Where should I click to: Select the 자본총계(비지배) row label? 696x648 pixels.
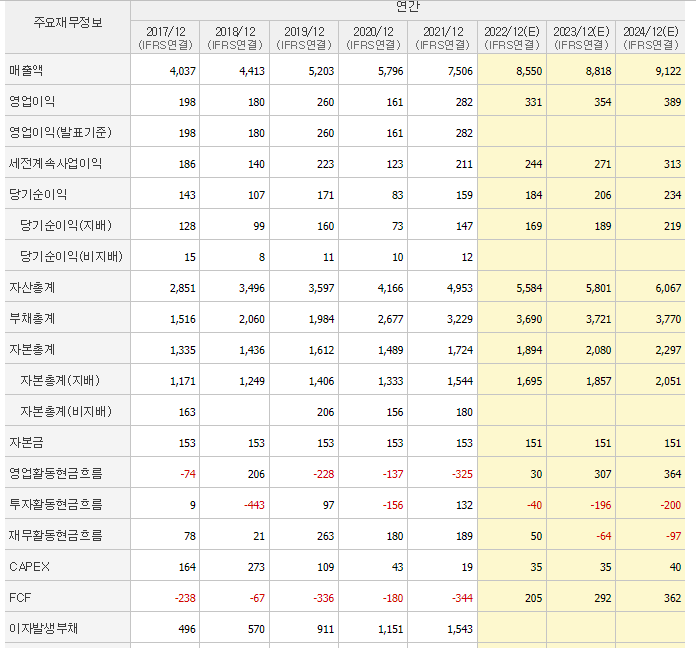[66, 411]
